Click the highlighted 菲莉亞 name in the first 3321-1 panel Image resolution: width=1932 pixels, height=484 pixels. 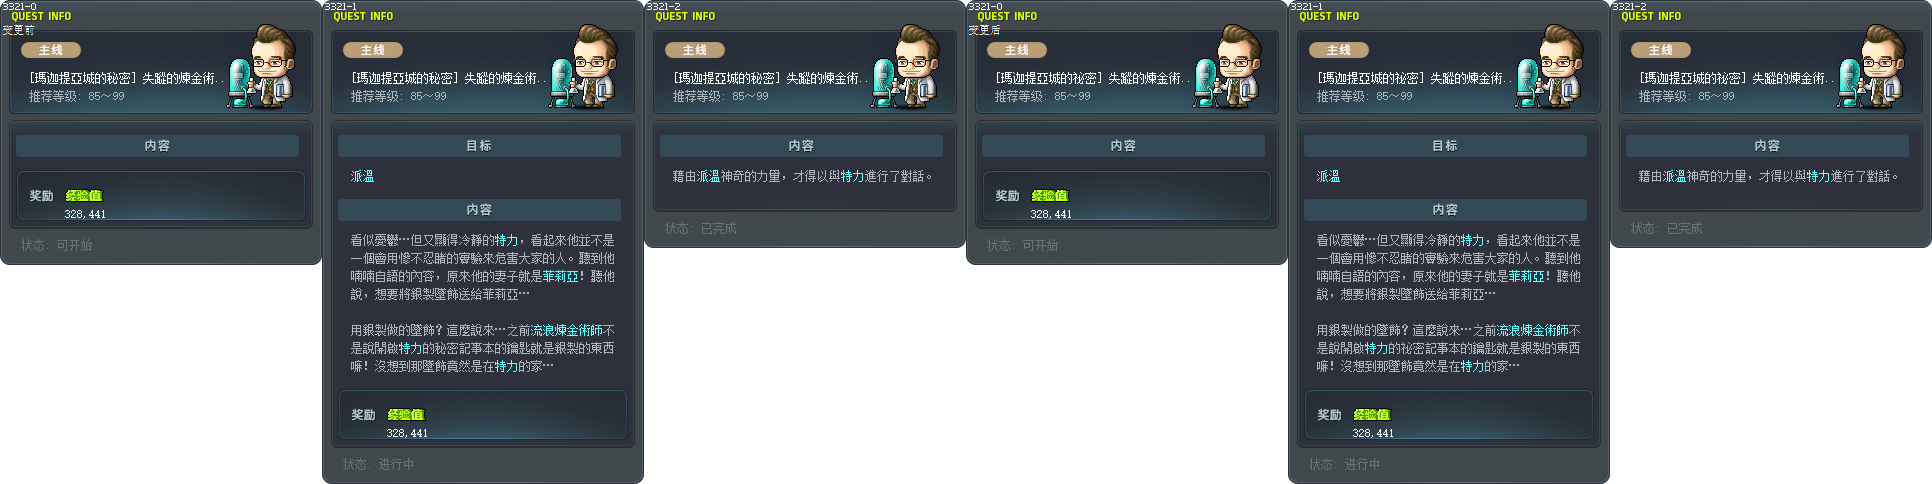(561, 277)
